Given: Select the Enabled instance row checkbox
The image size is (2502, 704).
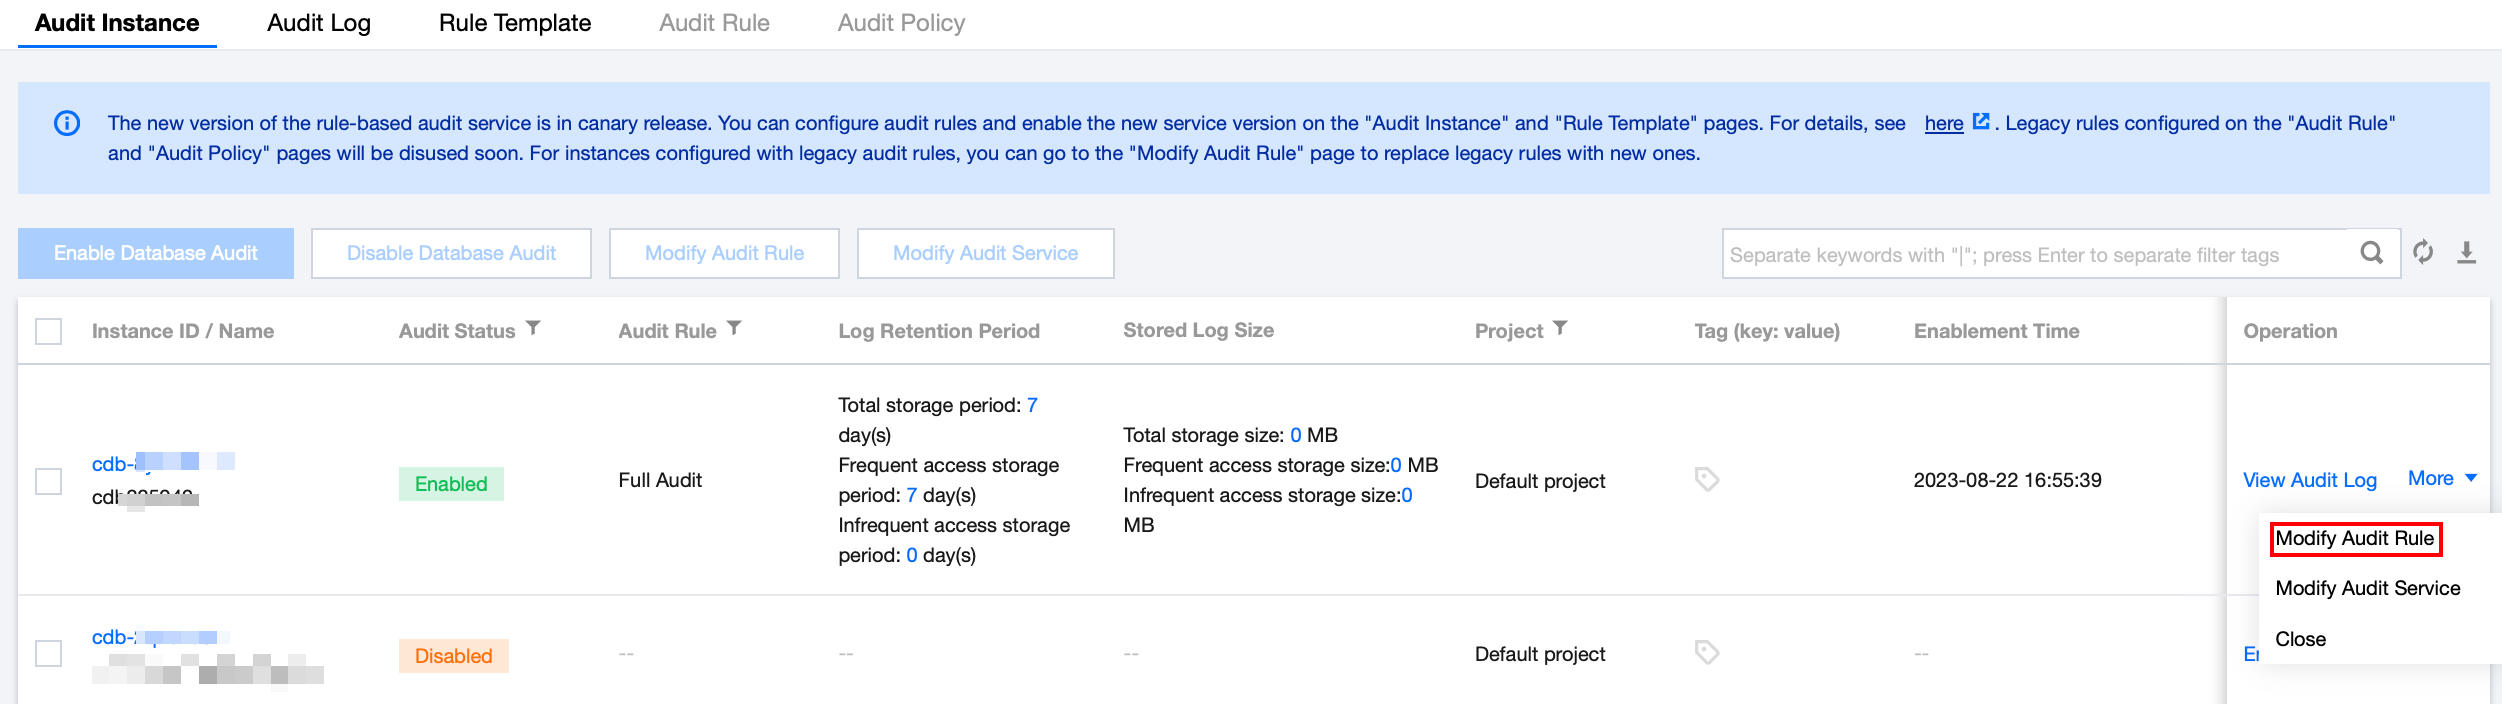Looking at the screenshot, I should coord(49,481).
